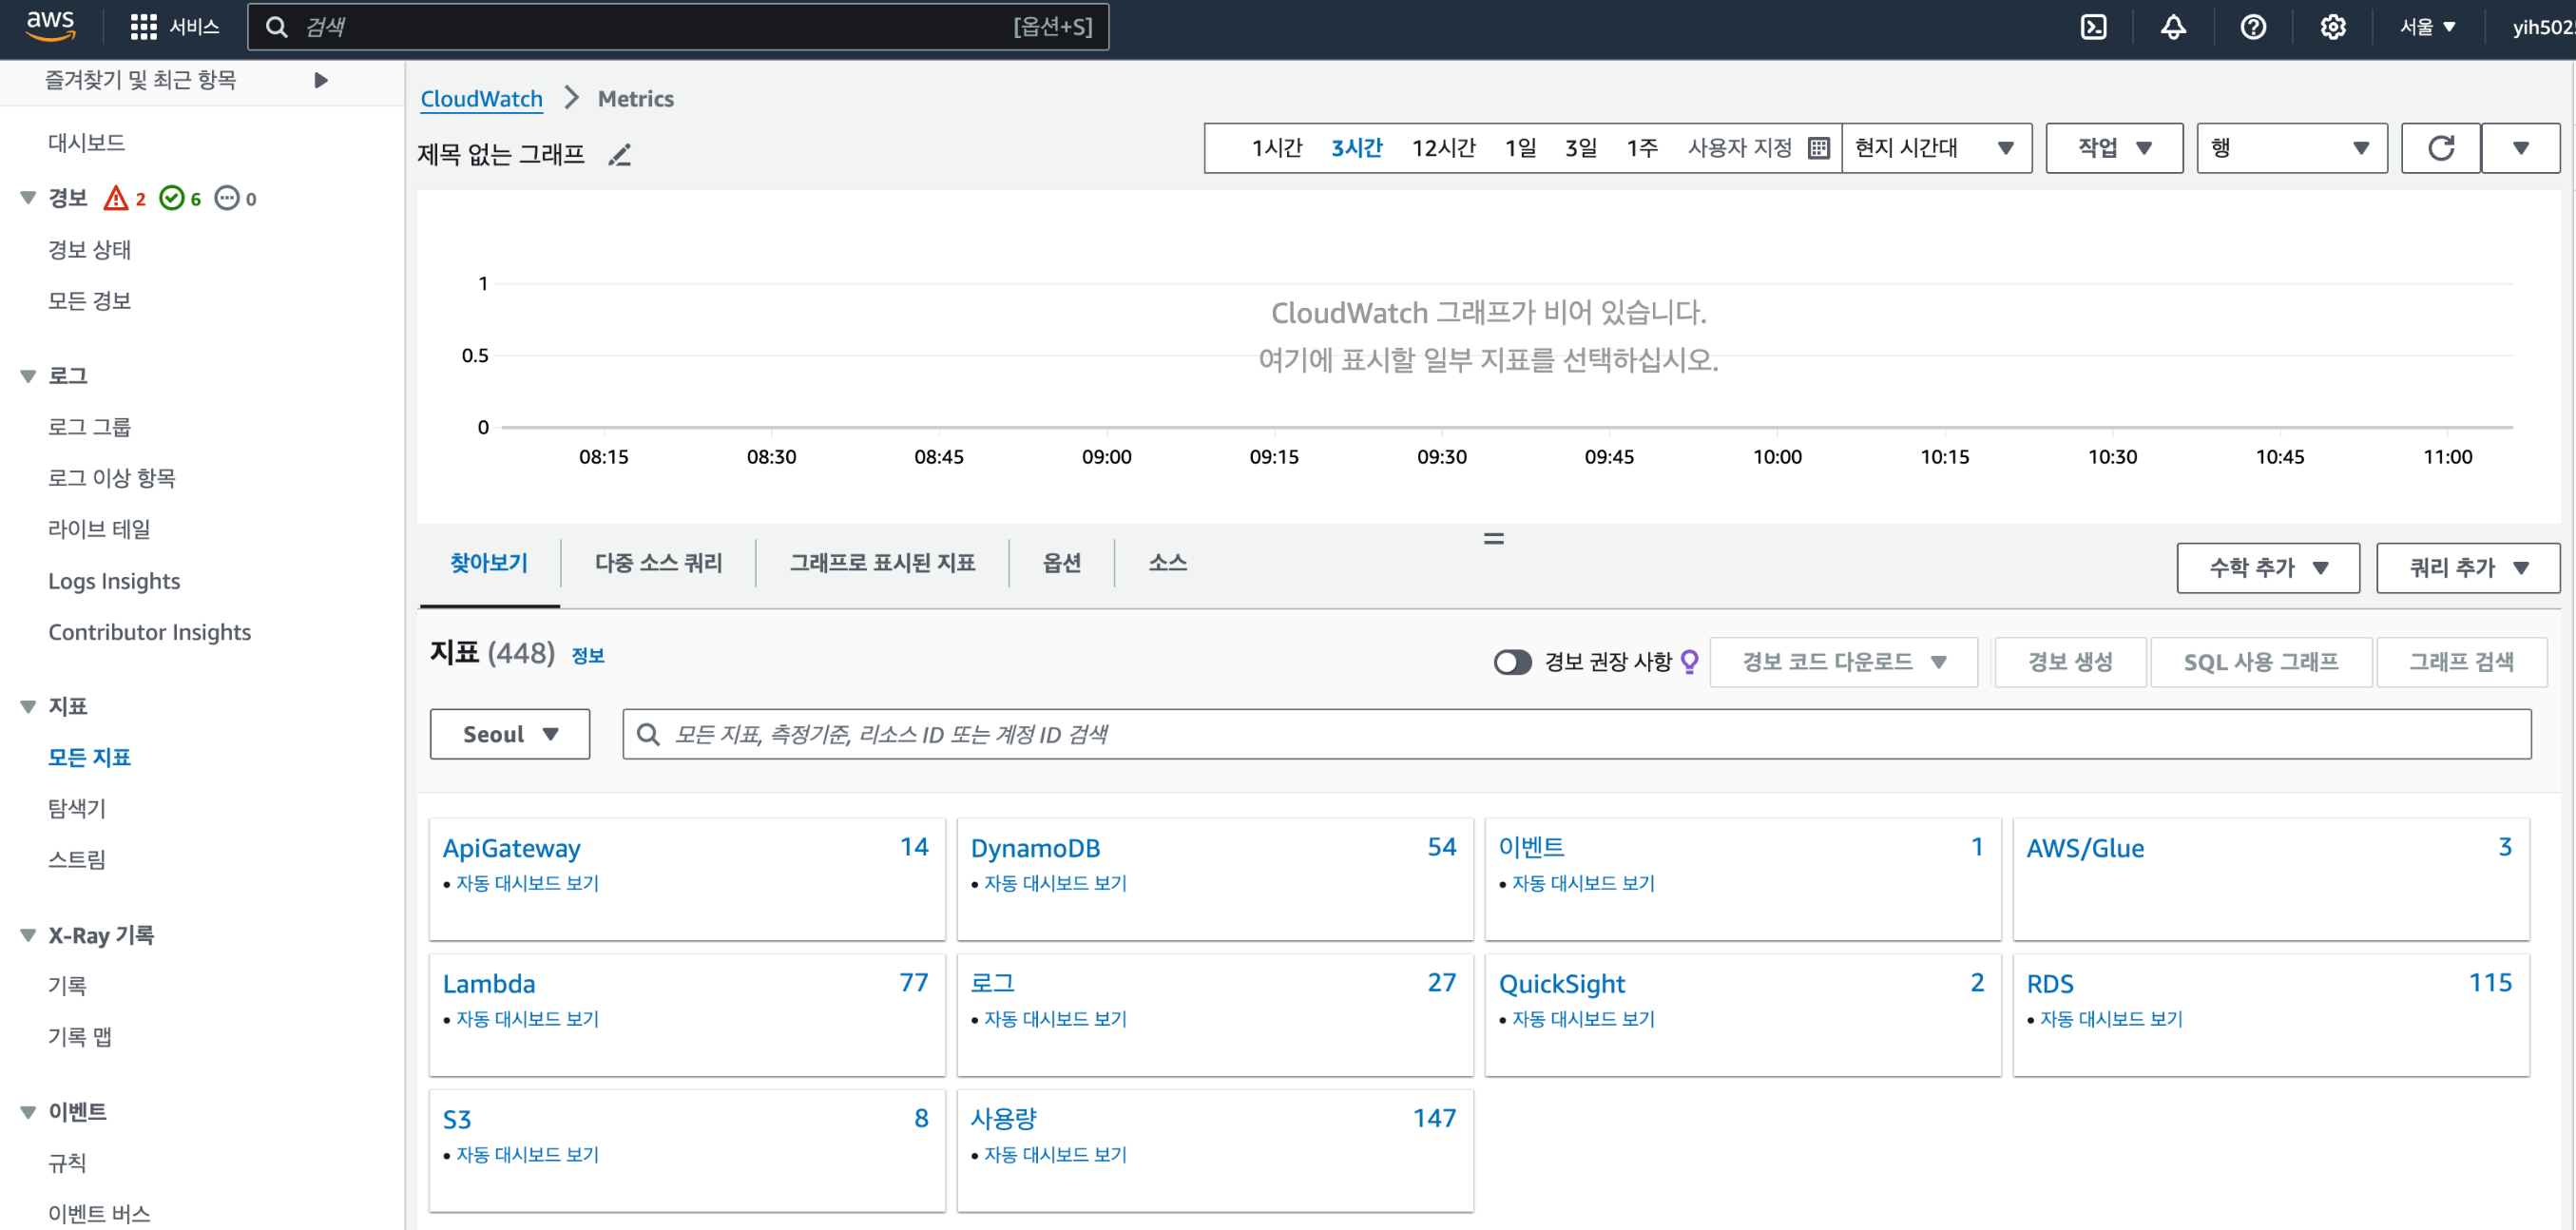2576x1230 pixels.
Task: Open the Seoul region dropdown
Action: [509, 734]
